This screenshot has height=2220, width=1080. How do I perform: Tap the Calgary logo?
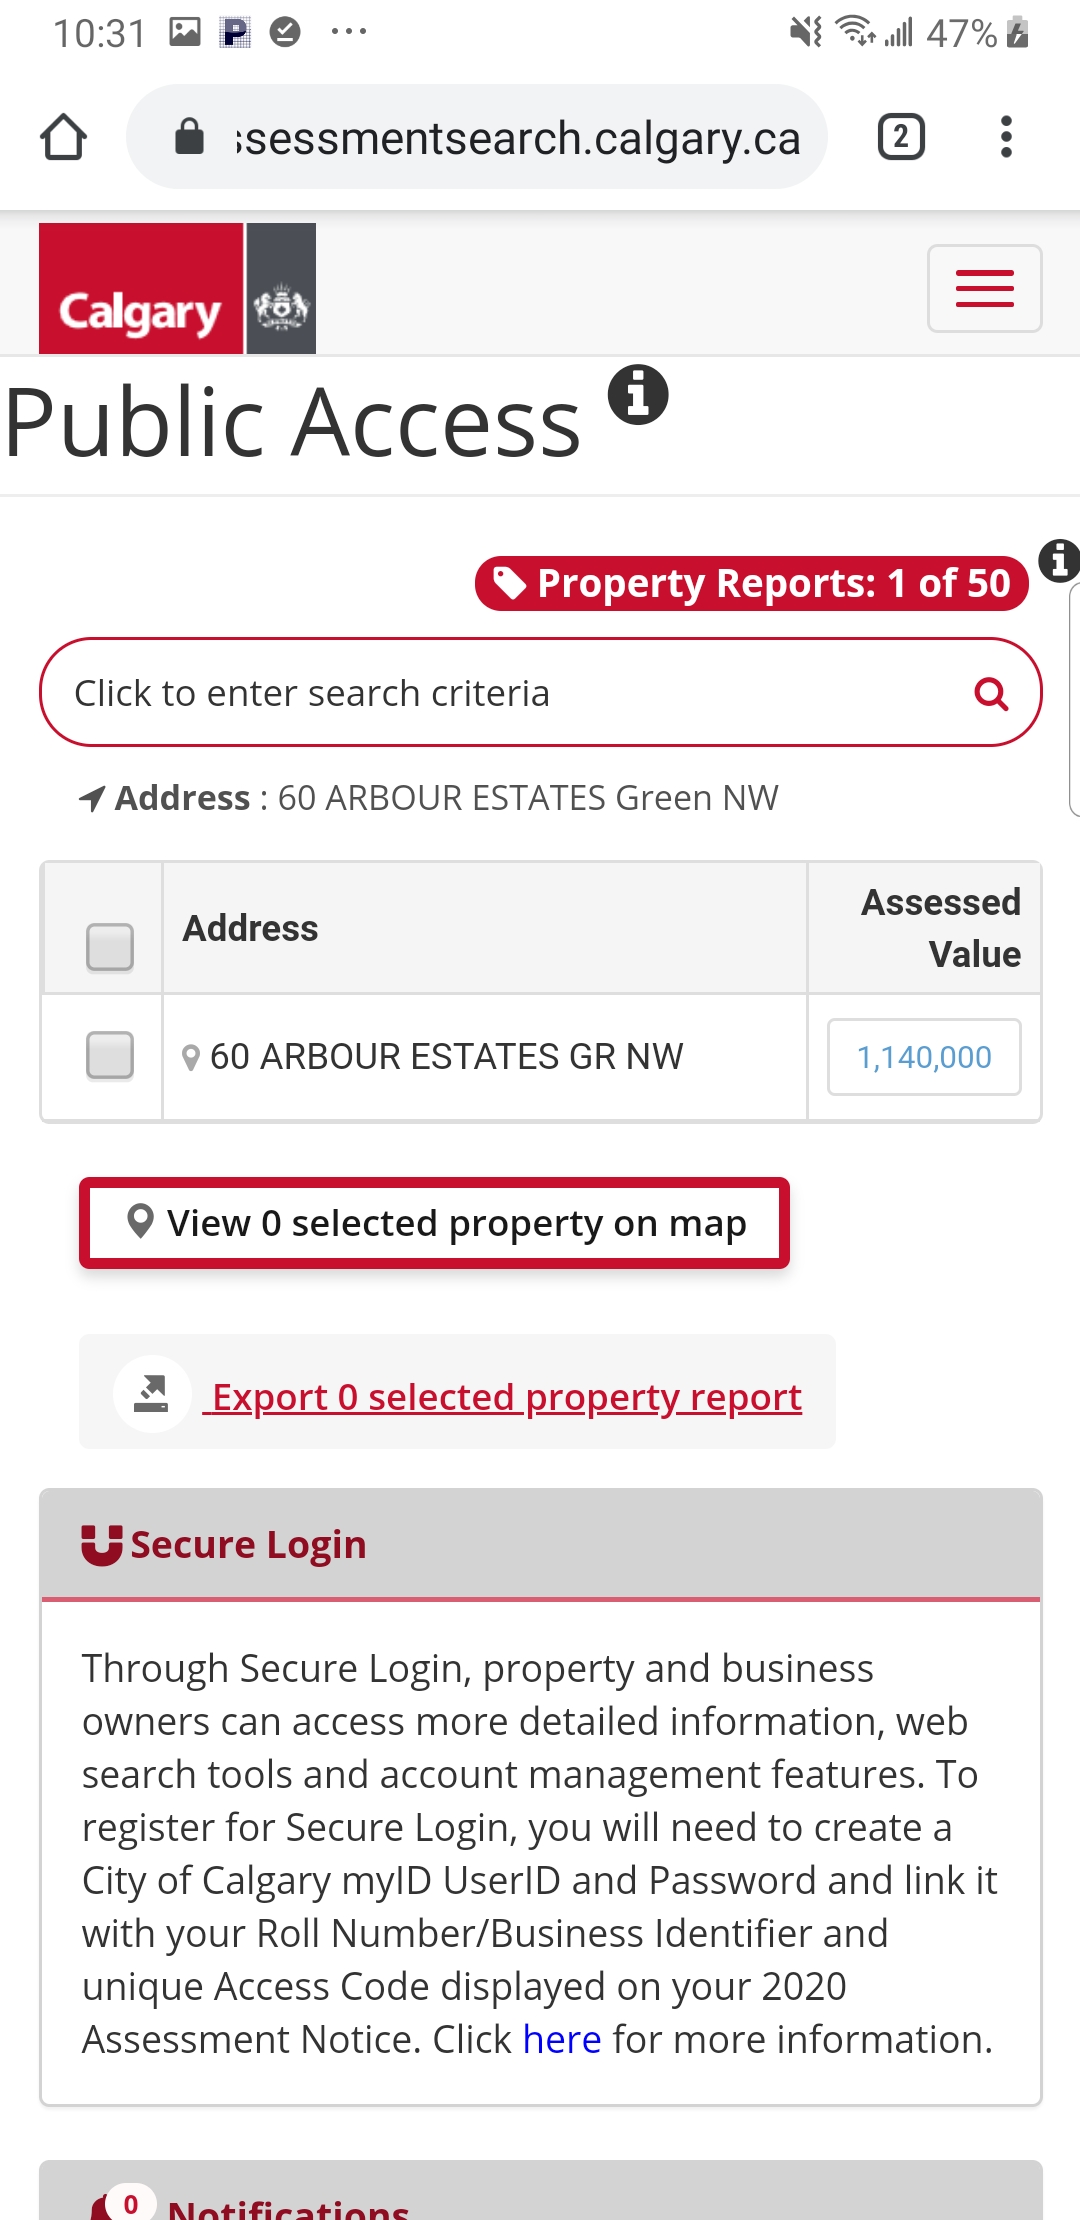tap(177, 289)
